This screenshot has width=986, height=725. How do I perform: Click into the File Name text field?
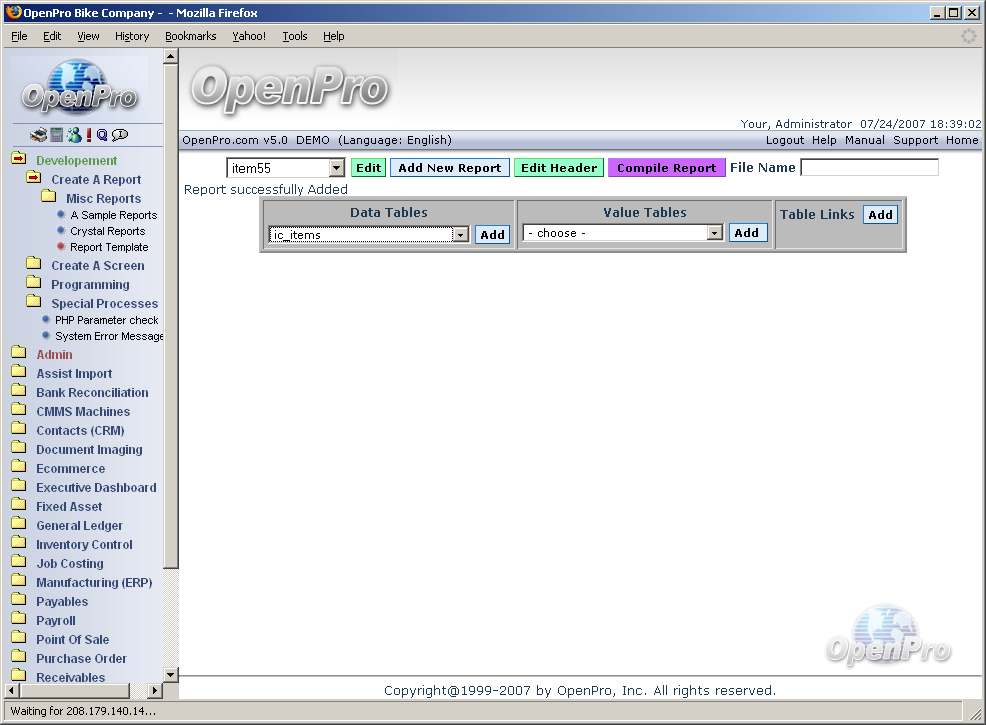[x=869, y=168]
